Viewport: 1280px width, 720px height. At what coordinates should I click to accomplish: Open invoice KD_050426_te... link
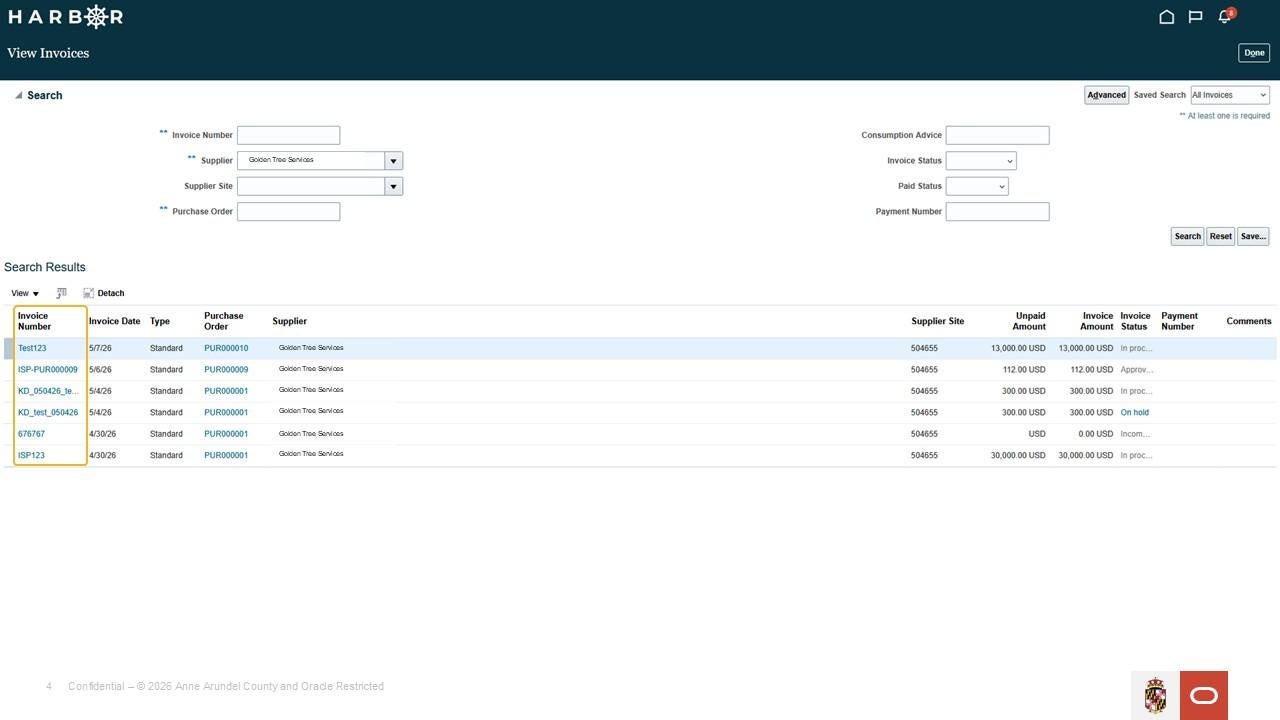(x=48, y=391)
